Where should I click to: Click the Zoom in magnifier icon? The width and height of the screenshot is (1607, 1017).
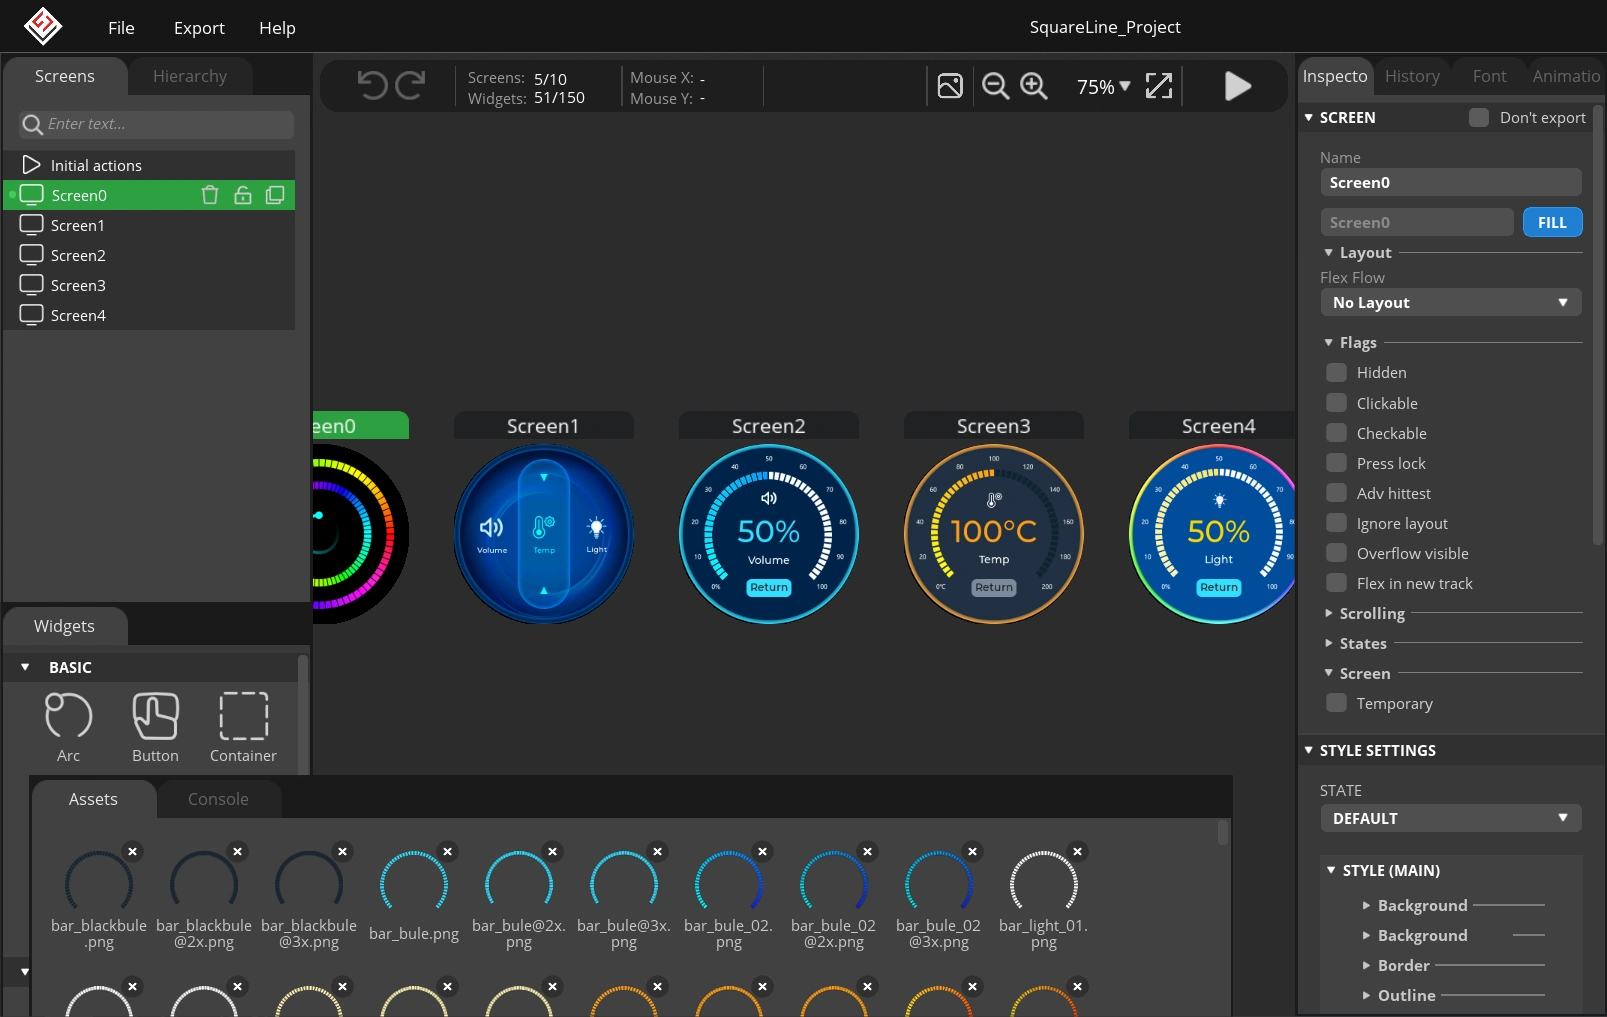click(1033, 86)
